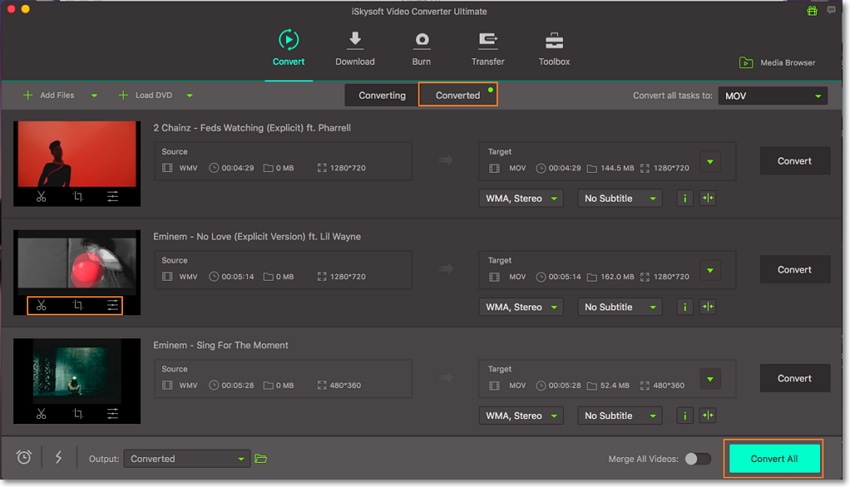Select title 'Eminem - No Love (Explicit Version) ft. Lil Wayne'
This screenshot has height=487, width=850.
coord(256,236)
